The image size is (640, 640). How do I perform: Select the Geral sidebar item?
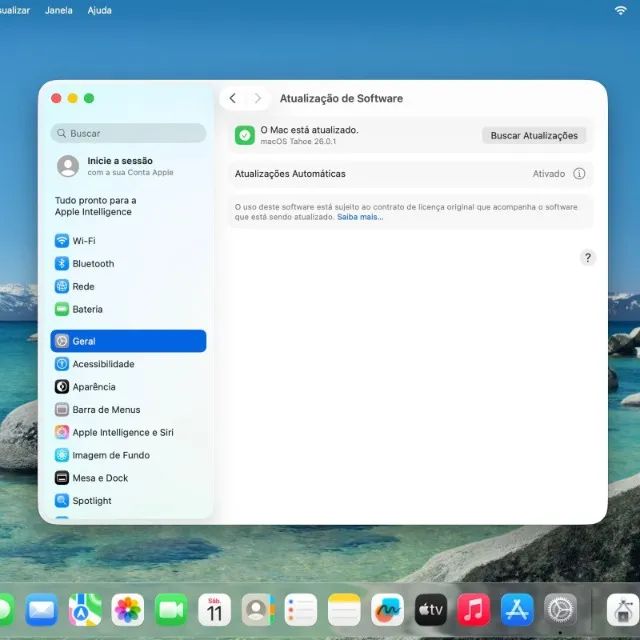click(x=128, y=341)
